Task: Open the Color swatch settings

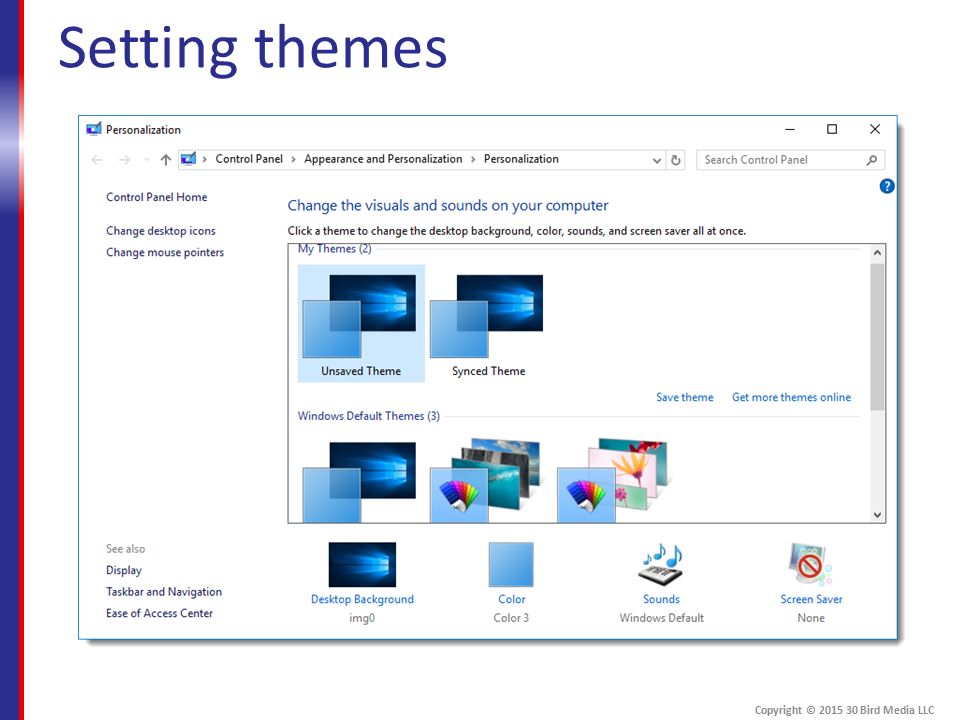Action: coord(511,564)
